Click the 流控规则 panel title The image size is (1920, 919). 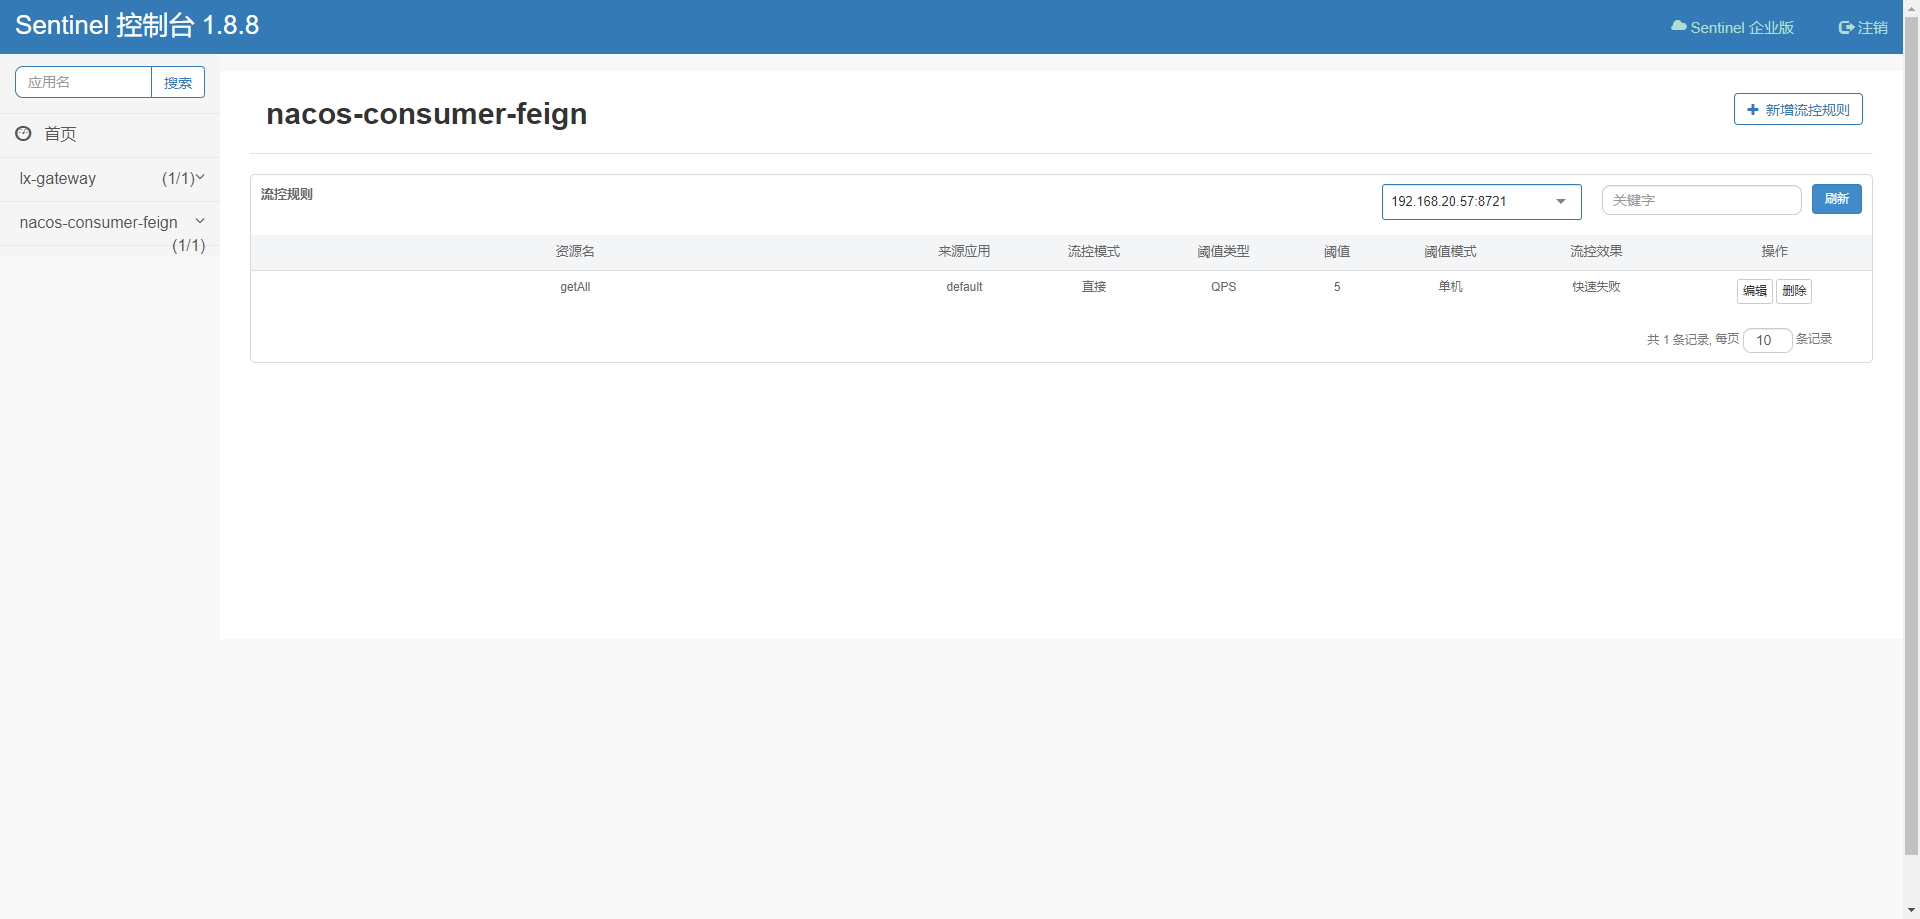(287, 194)
